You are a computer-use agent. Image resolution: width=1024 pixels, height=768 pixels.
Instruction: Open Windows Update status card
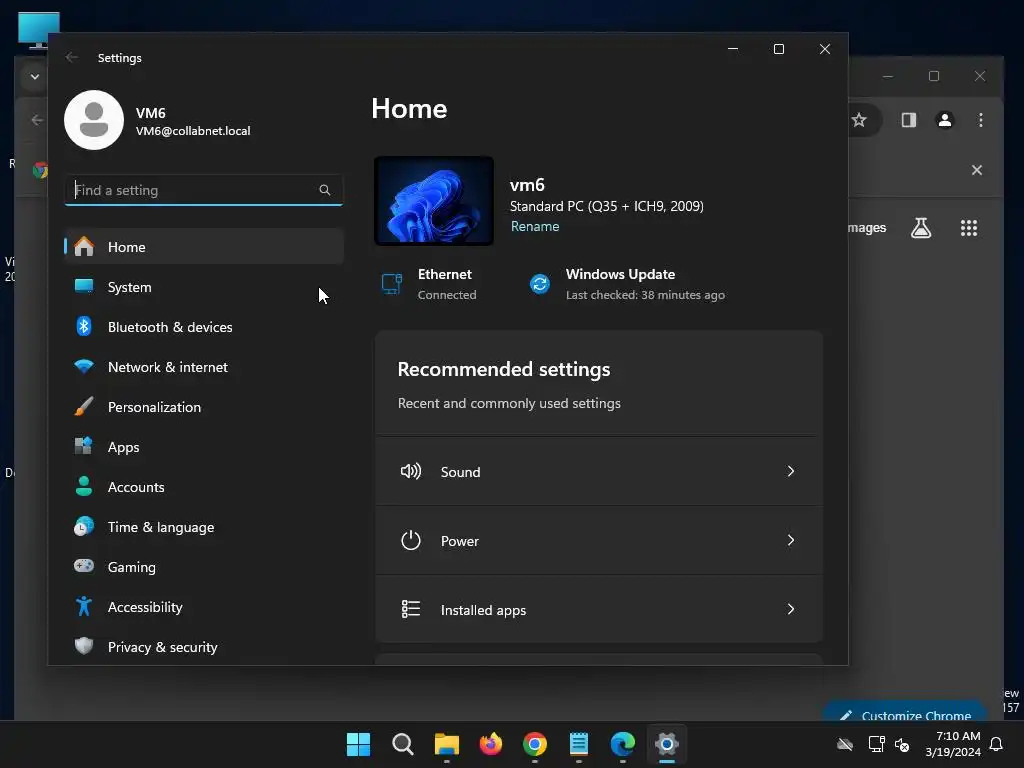628,284
